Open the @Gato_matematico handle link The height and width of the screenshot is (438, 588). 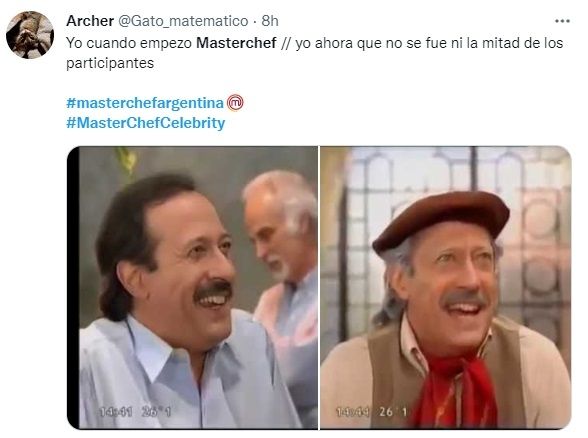click(183, 21)
